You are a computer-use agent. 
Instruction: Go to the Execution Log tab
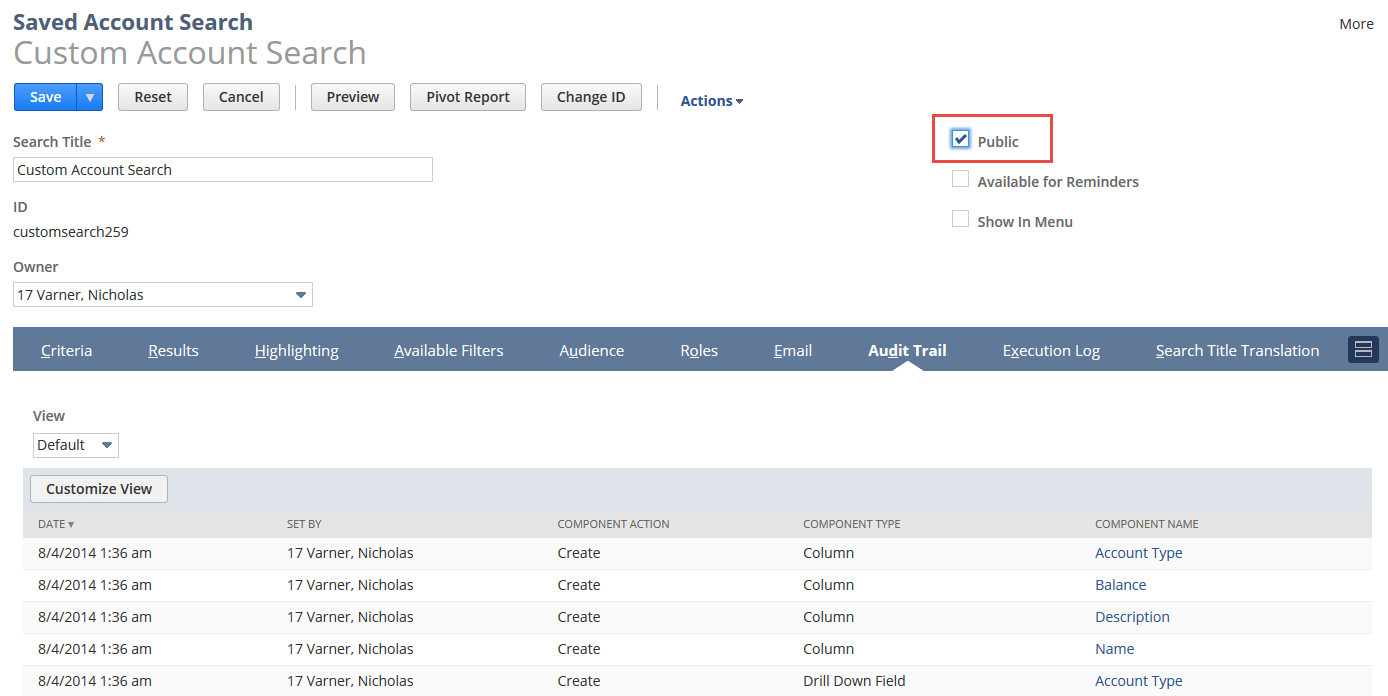pos(1051,350)
